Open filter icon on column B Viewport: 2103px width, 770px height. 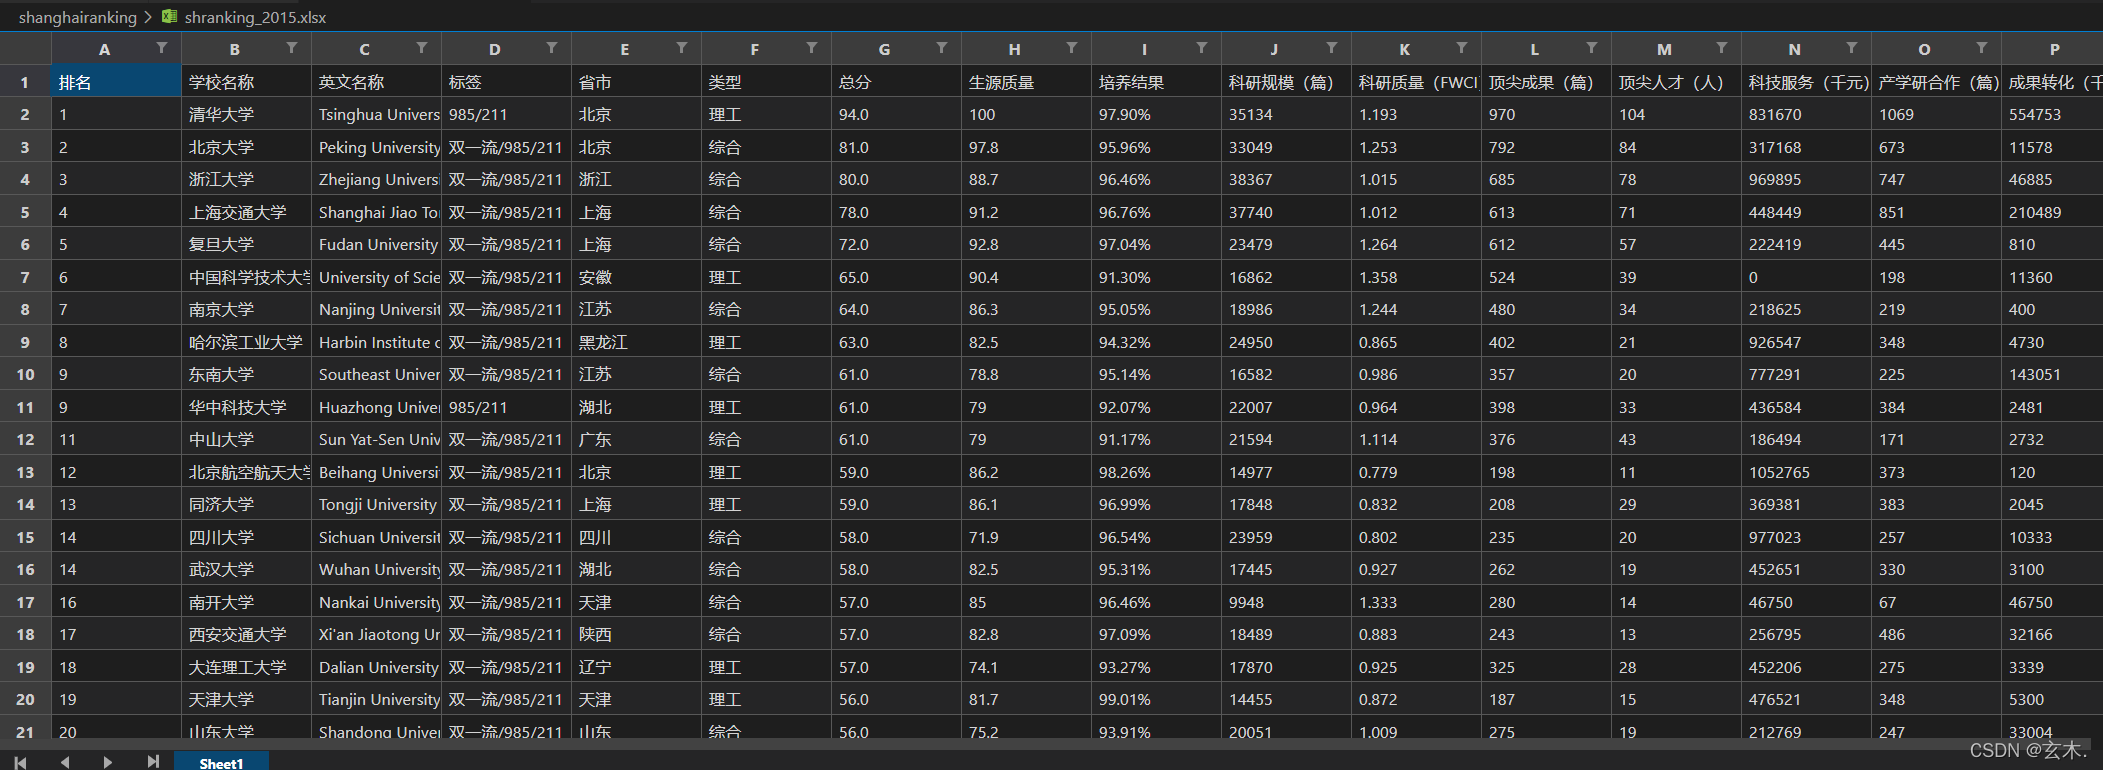[292, 48]
